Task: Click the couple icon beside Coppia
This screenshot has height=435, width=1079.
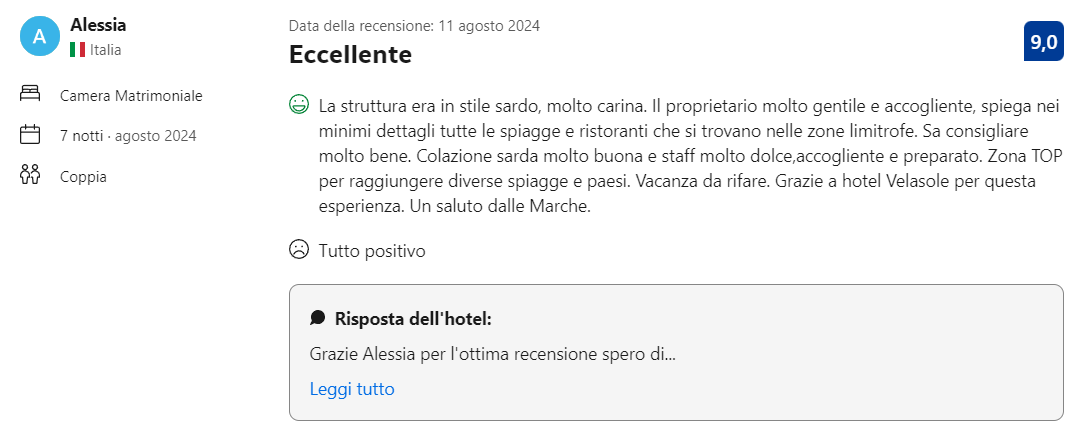Action: (x=30, y=176)
